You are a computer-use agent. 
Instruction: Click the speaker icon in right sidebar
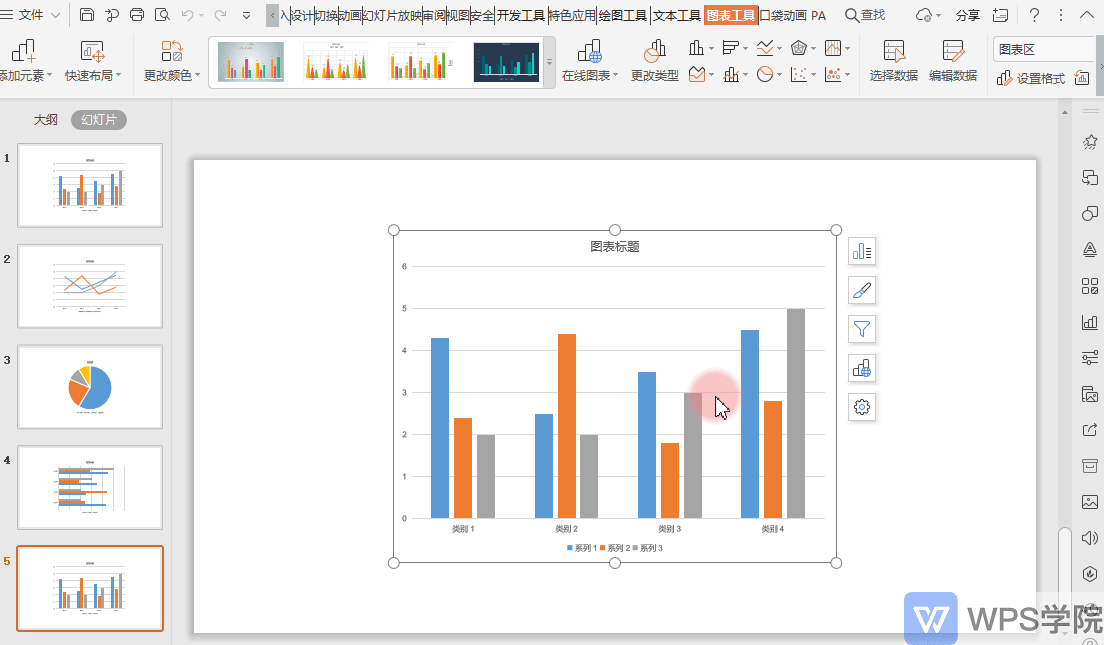[x=1090, y=538]
